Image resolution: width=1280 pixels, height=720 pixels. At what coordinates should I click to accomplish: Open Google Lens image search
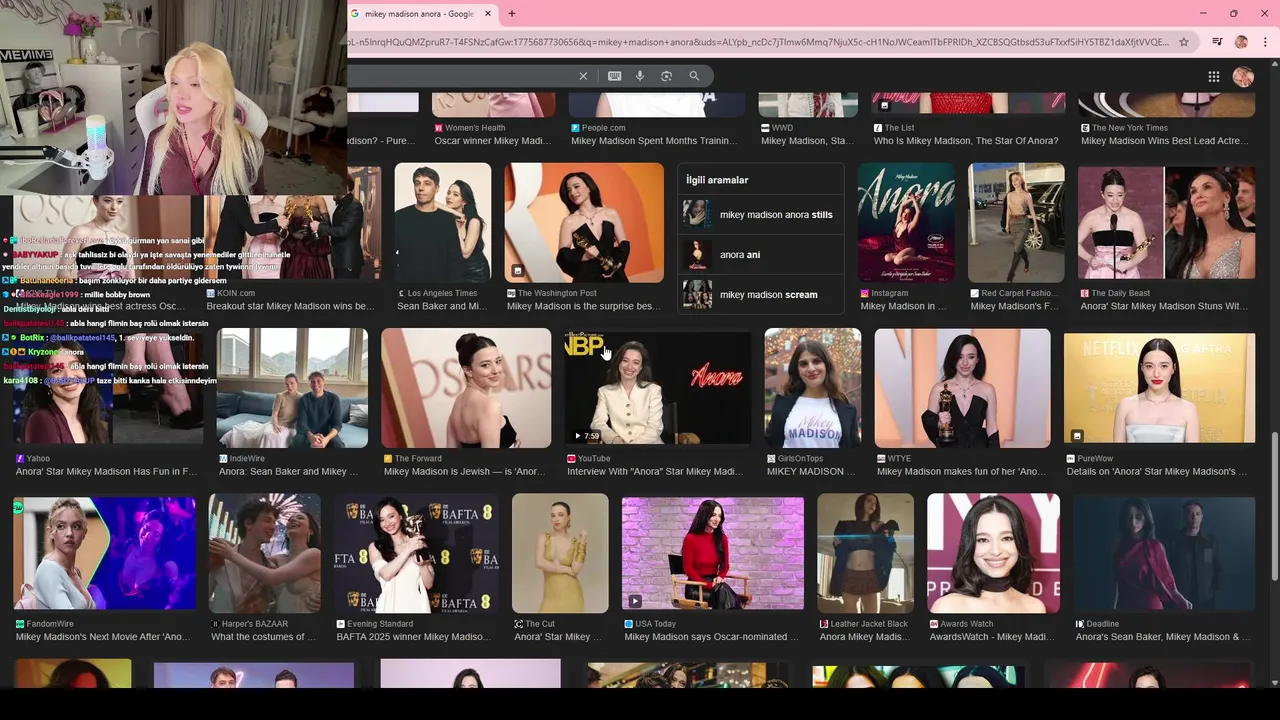coord(666,76)
